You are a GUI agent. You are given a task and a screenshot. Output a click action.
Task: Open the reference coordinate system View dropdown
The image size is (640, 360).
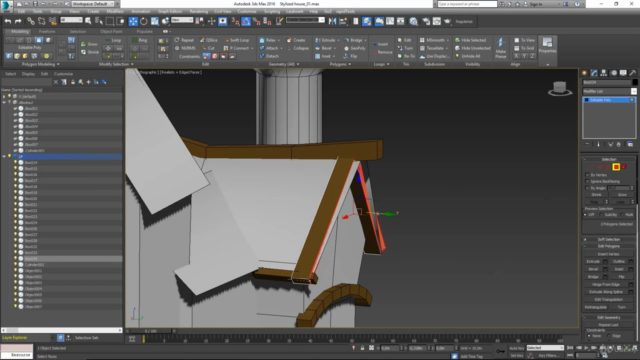[x=182, y=20]
